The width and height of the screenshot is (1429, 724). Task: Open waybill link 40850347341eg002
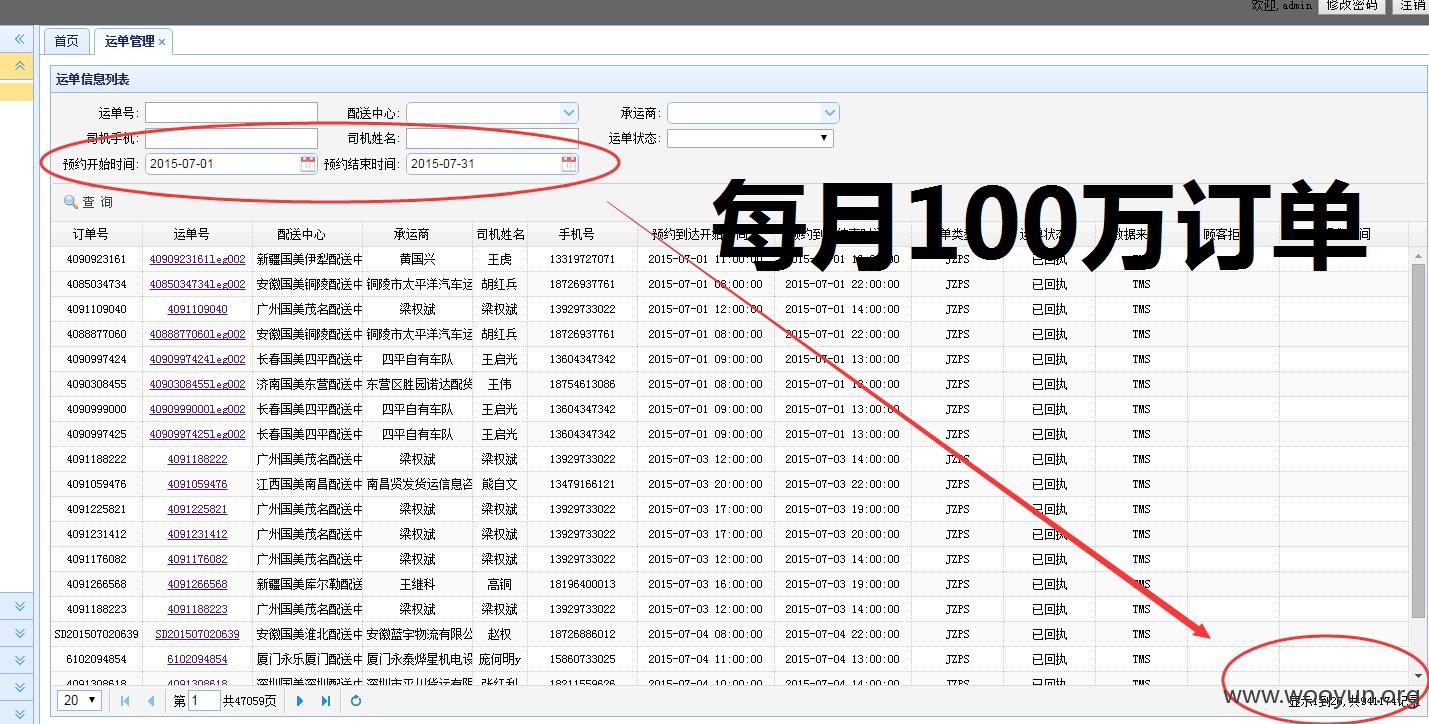tap(197, 284)
